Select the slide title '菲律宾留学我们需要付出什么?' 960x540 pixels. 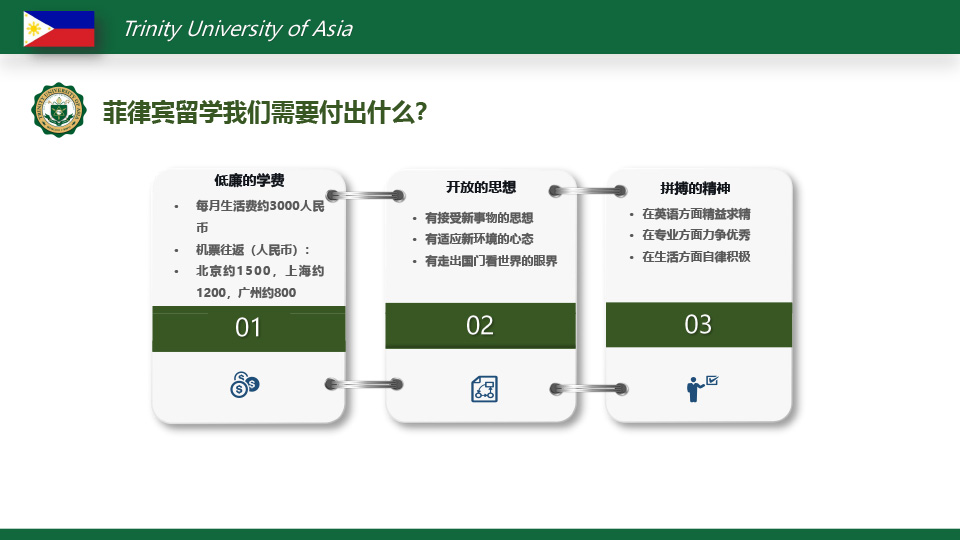(x=264, y=113)
